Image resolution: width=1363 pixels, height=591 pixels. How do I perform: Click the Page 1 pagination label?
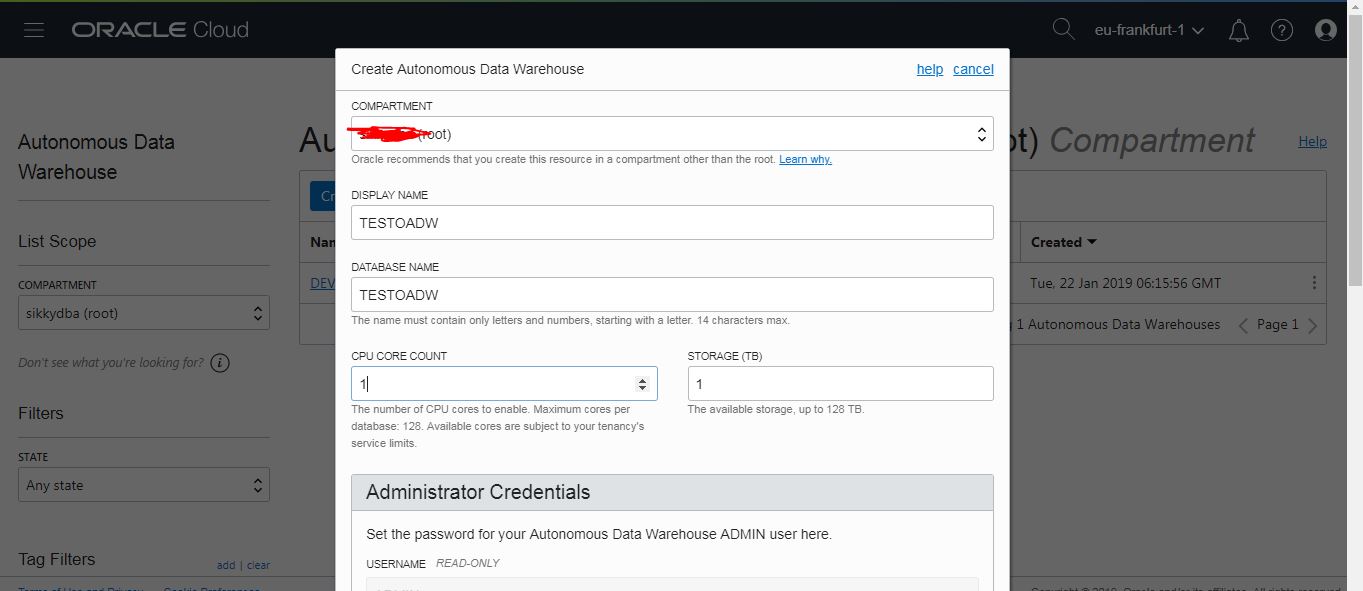[x=1278, y=325]
